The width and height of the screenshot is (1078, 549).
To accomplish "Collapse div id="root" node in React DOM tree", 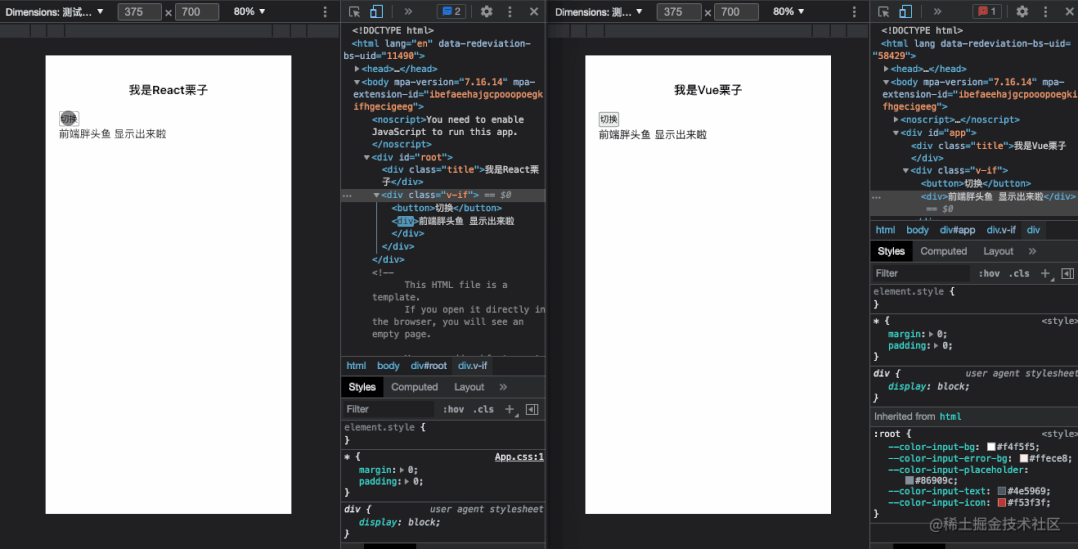I will (x=366, y=157).
